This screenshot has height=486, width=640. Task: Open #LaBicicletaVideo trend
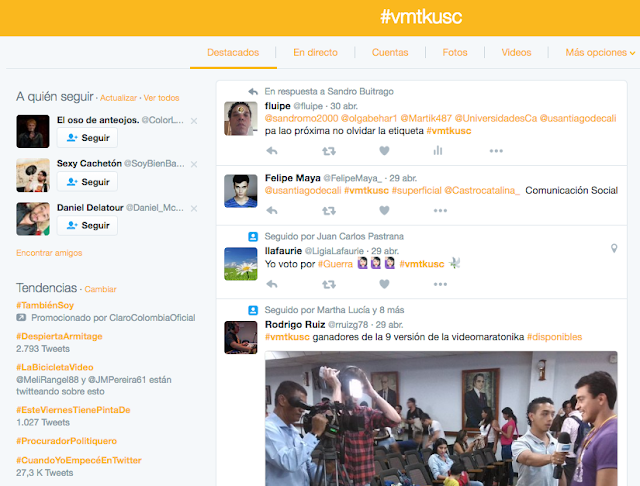coord(55,367)
